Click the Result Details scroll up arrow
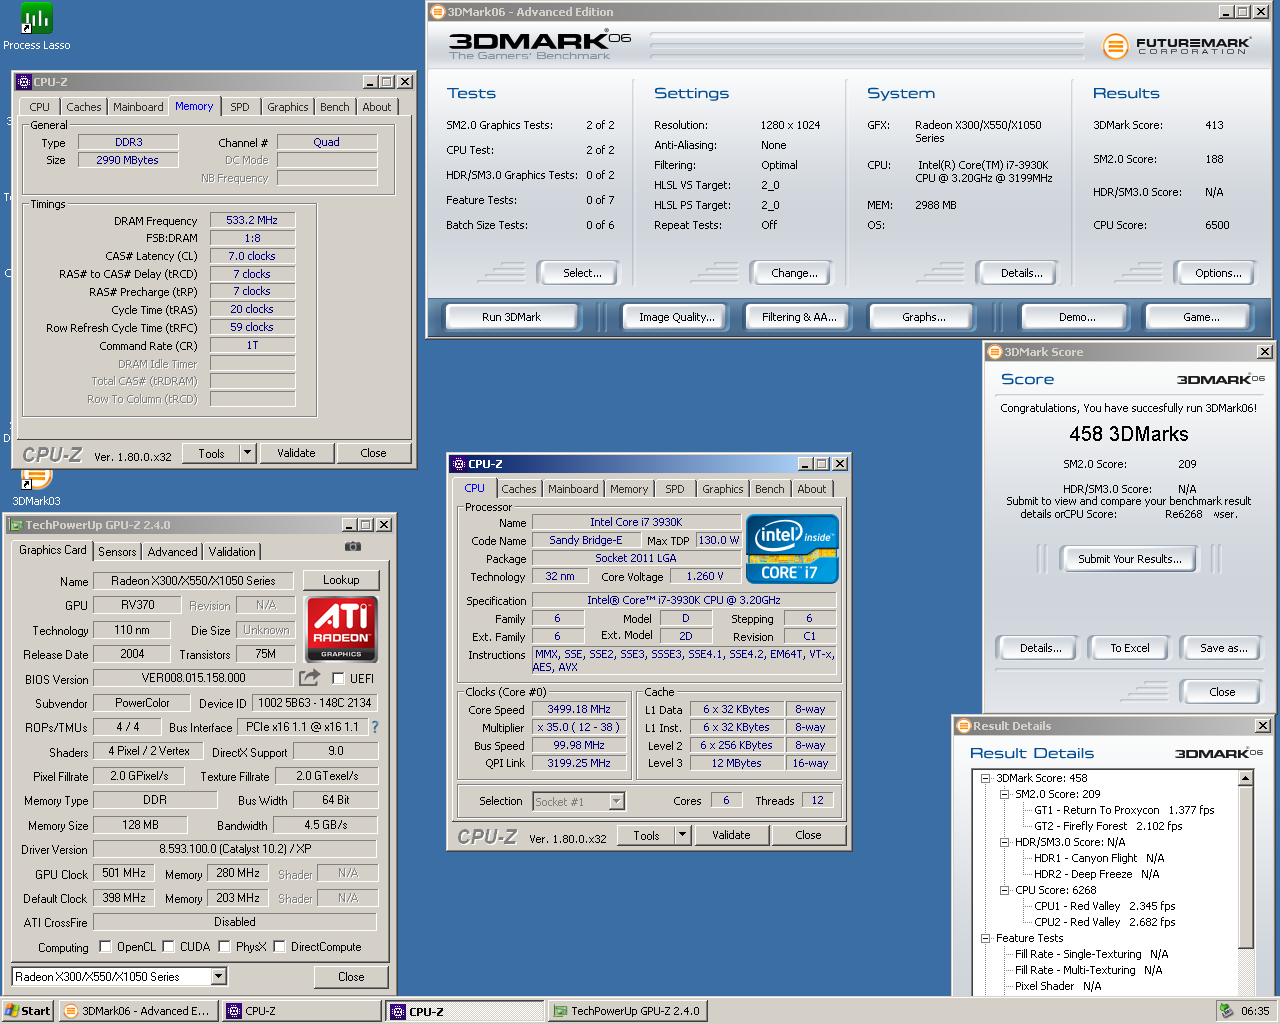The image size is (1280, 1024). [x=1246, y=778]
